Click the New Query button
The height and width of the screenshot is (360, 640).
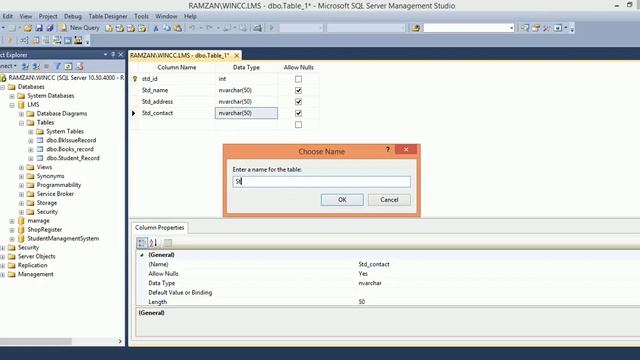point(80,28)
